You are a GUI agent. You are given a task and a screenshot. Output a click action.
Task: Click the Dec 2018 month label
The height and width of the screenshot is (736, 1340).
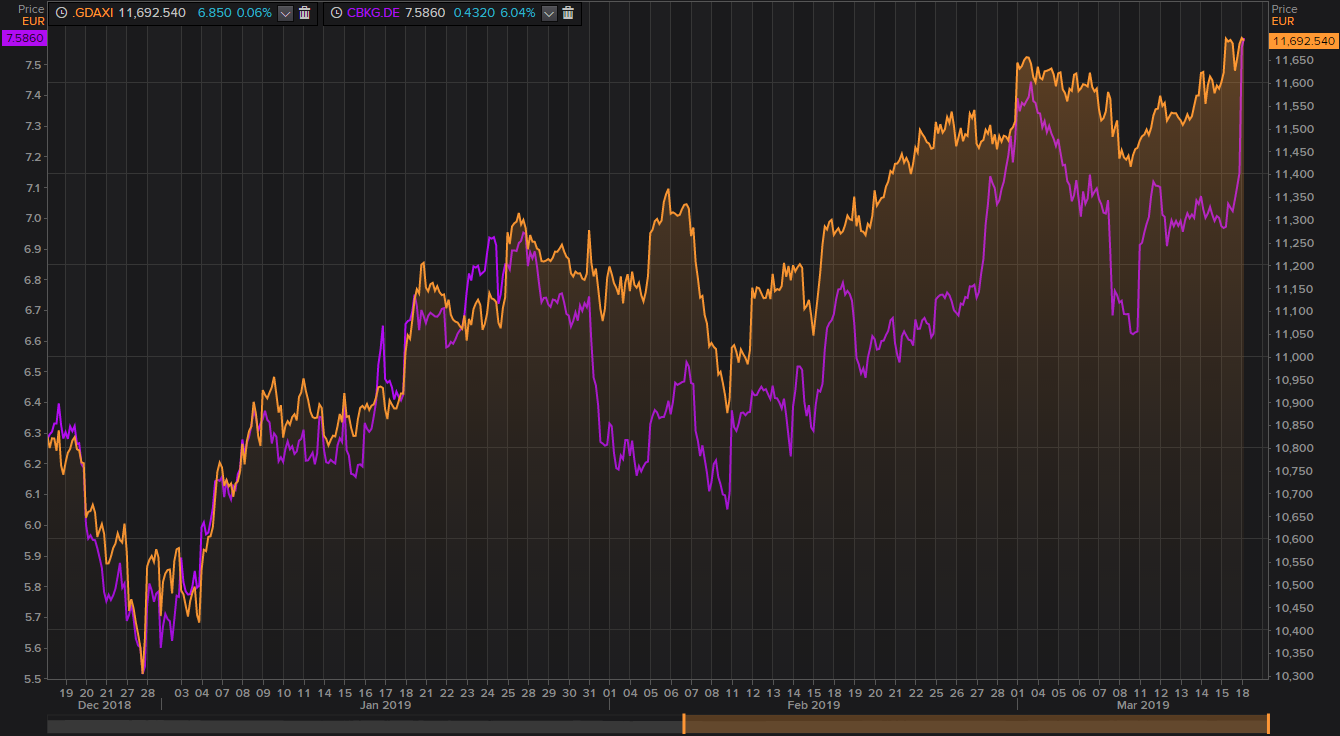(x=105, y=705)
